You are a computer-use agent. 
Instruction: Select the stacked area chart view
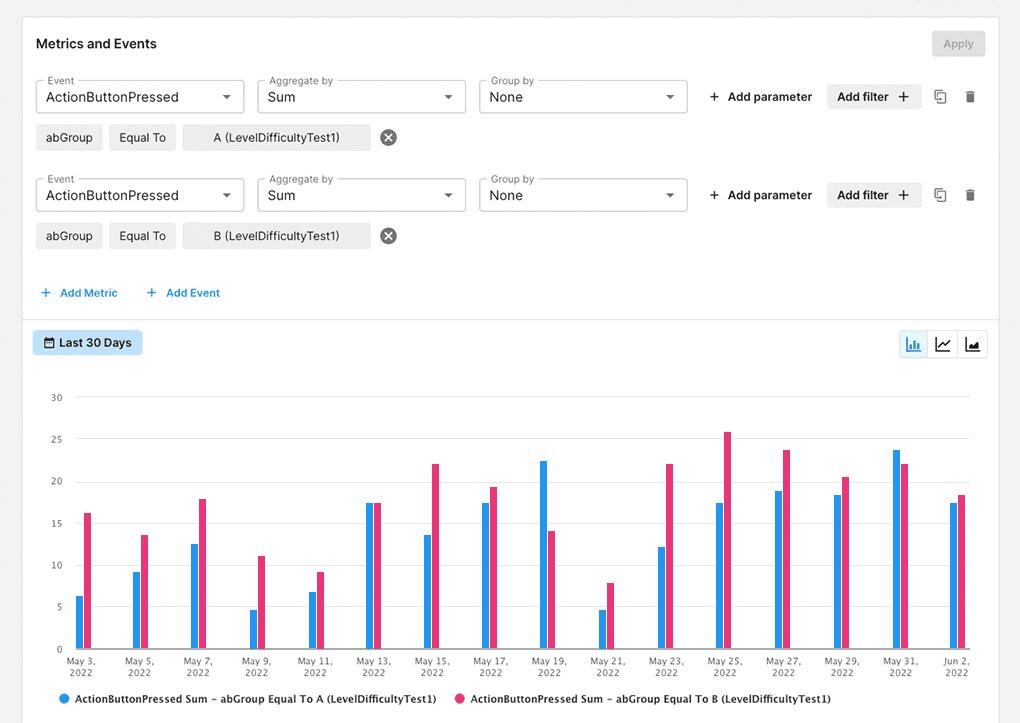pos(972,343)
